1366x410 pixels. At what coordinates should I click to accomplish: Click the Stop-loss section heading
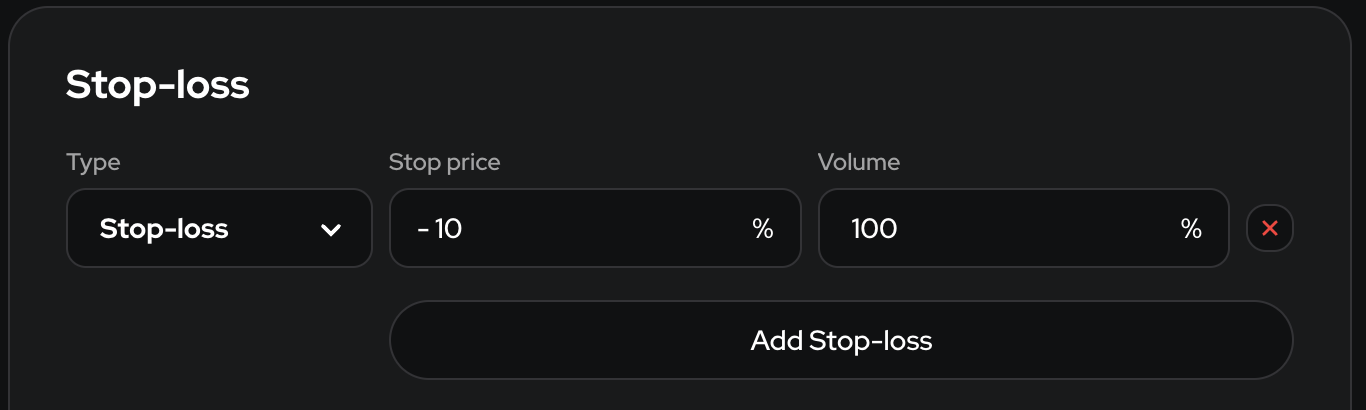(x=157, y=86)
